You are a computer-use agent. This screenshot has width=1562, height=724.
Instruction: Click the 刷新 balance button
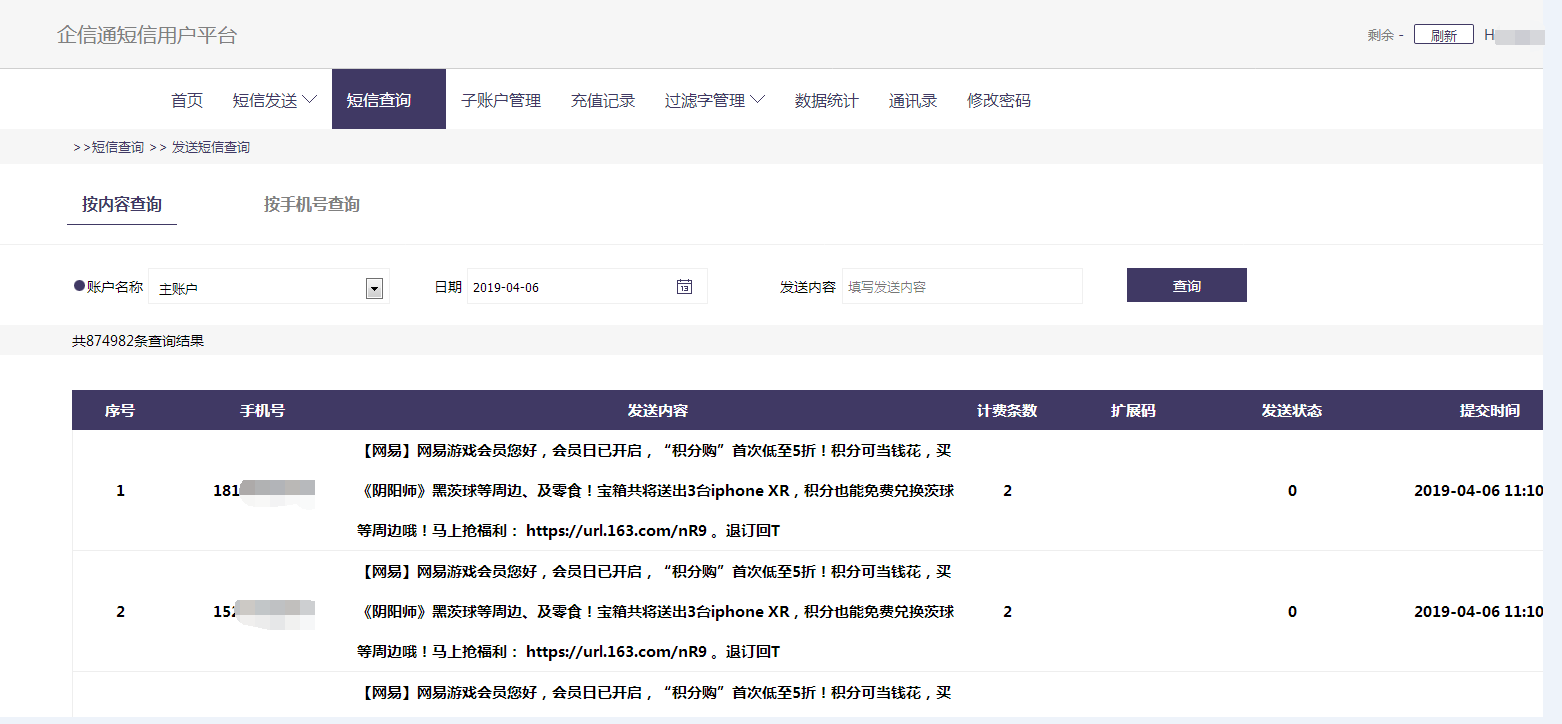(x=1443, y=35)
